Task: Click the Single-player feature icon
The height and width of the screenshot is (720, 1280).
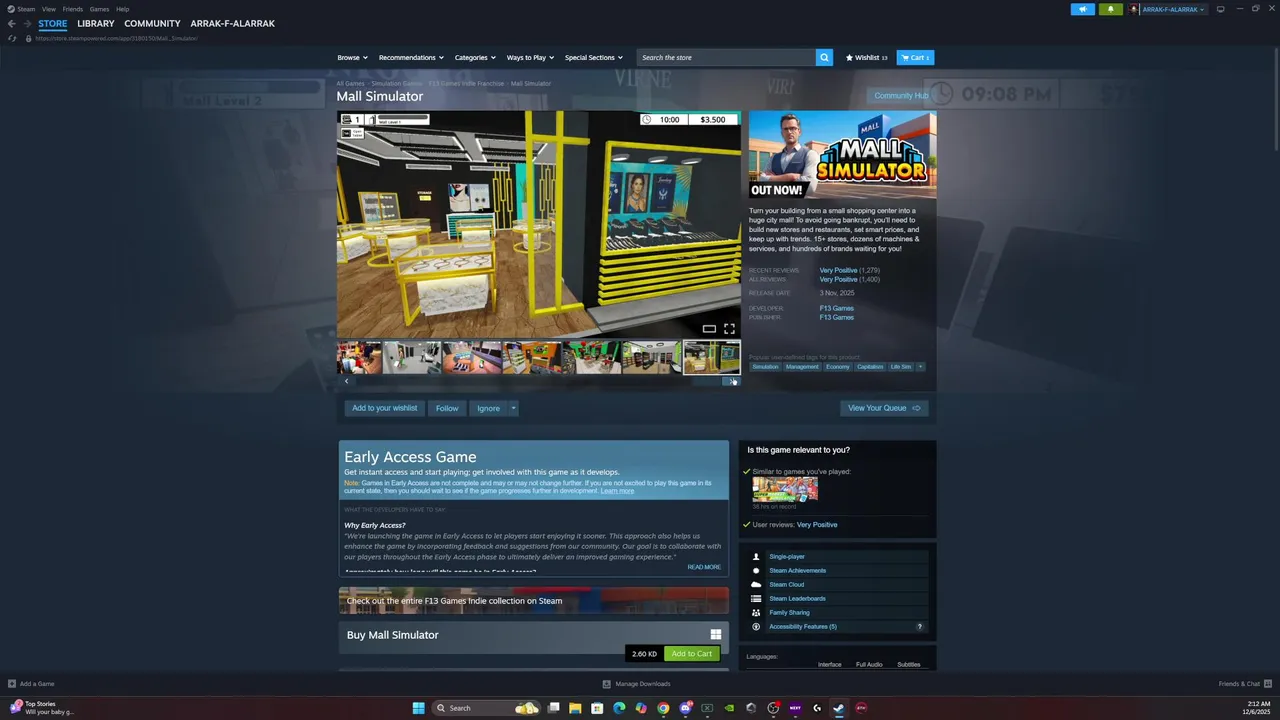Action: [x=756, y=556]
